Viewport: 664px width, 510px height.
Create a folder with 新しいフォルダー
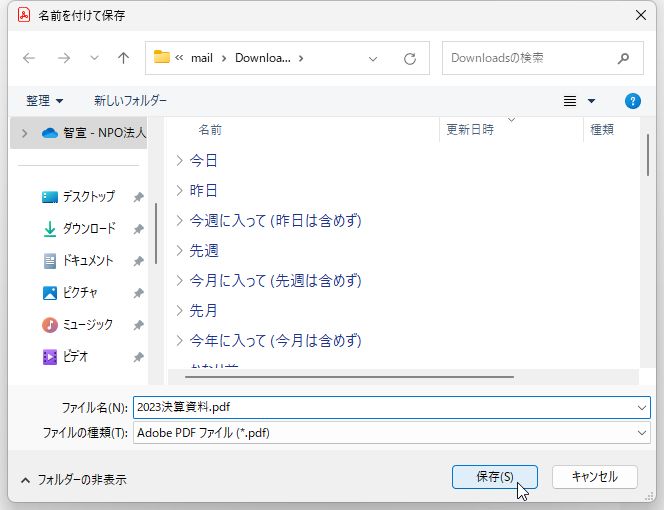[x=130, y=101]
